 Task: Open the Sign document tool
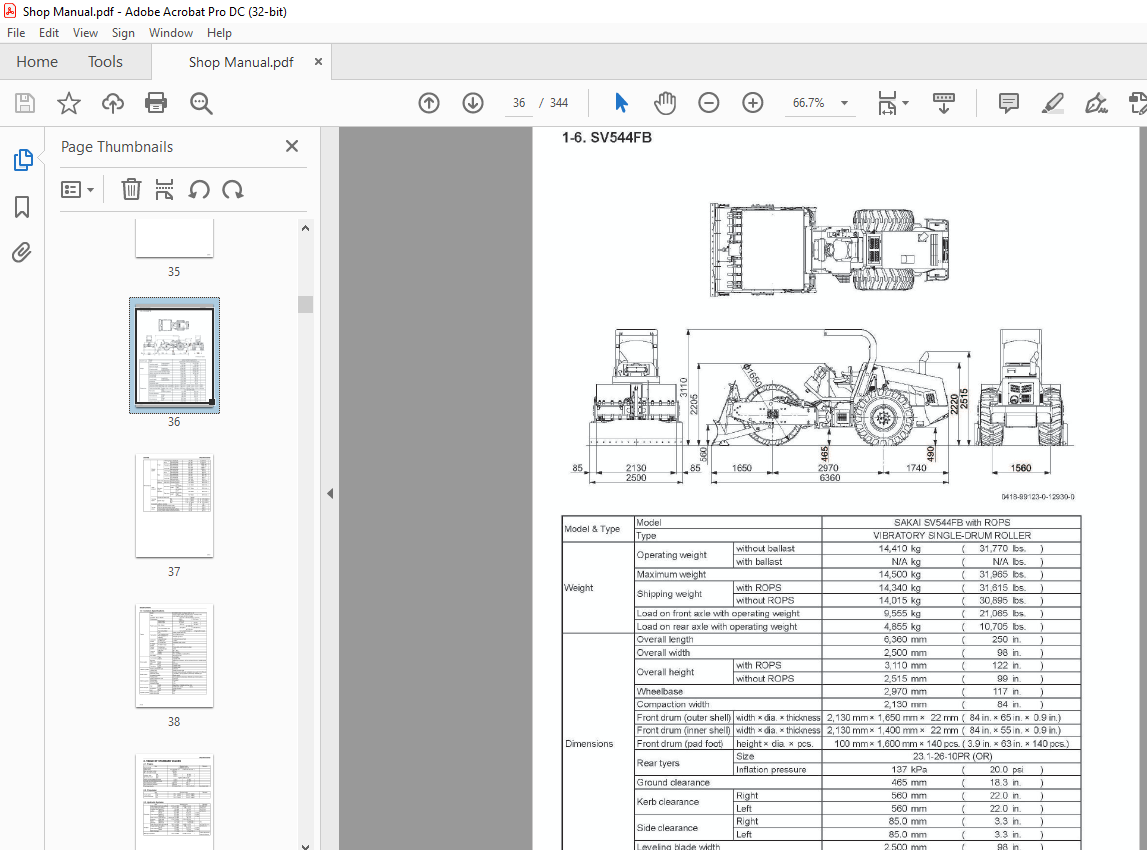click(x=1097, y=103)
